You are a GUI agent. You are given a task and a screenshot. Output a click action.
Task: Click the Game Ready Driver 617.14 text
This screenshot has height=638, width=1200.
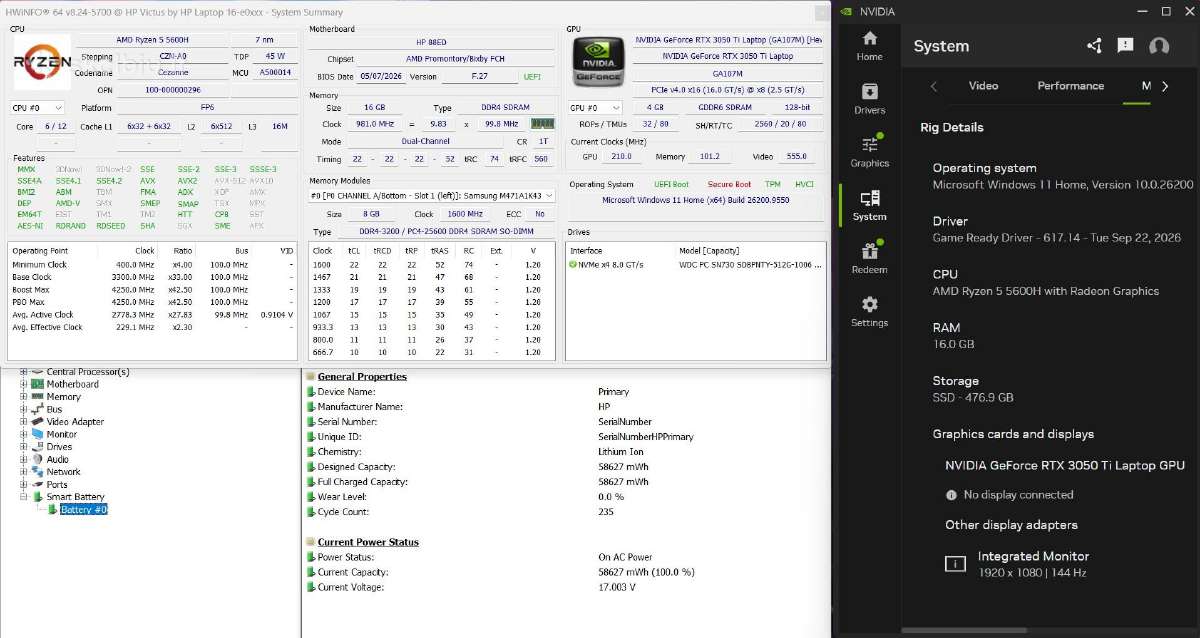(1056, 238)
